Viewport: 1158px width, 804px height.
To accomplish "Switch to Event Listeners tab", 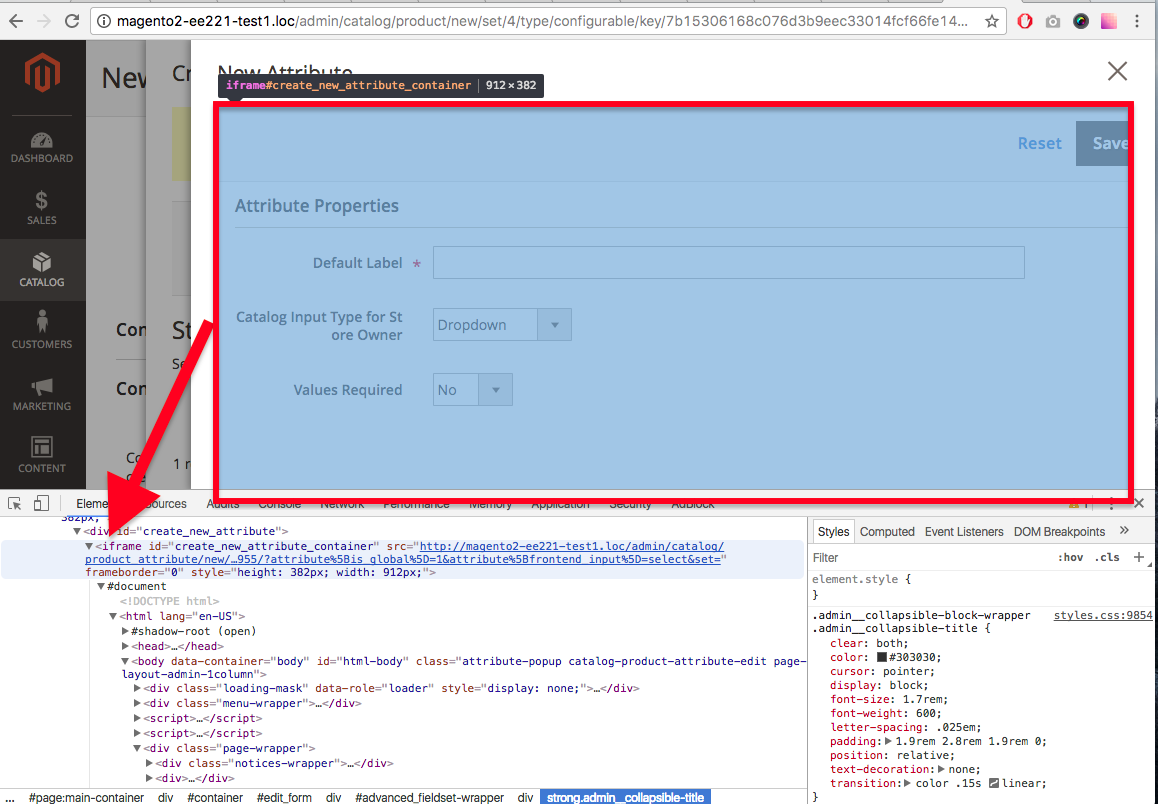I will [963, 532].
